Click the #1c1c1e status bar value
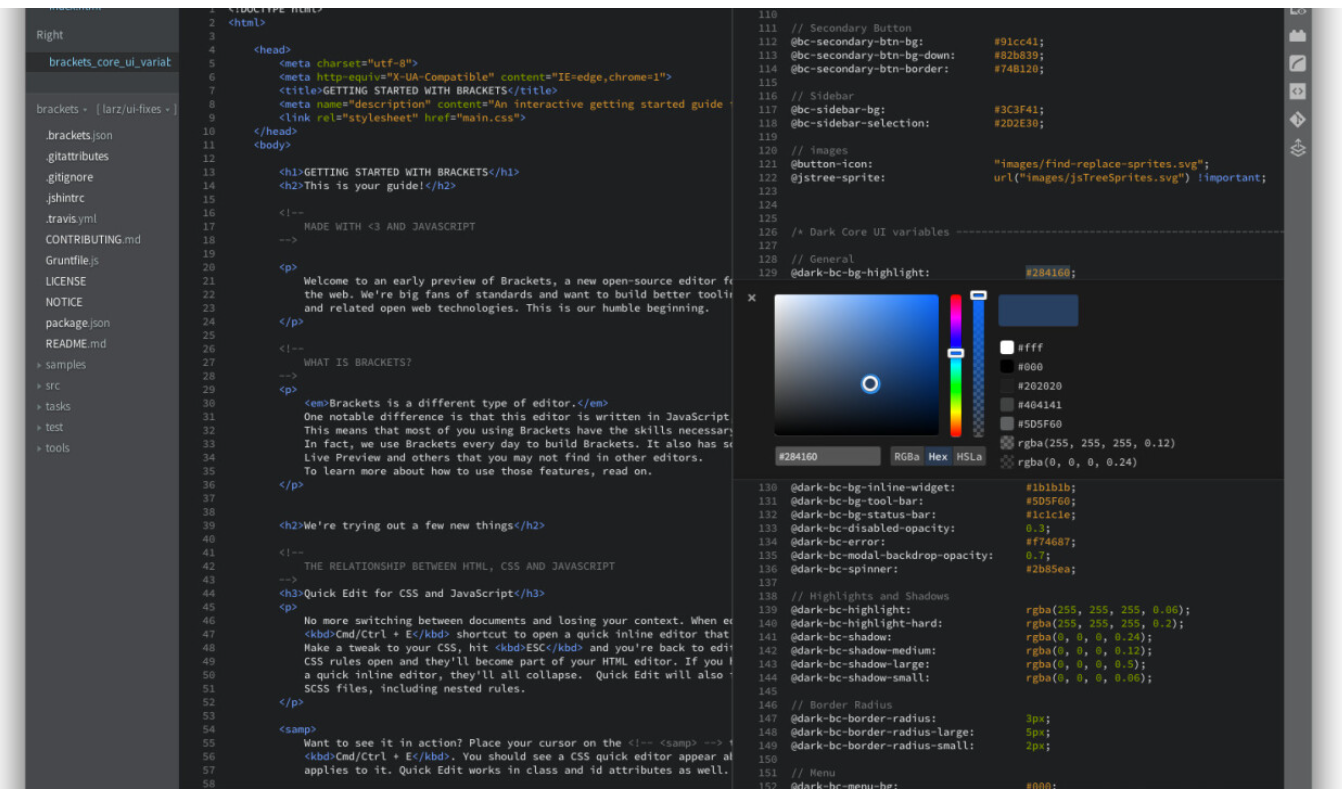Viewport: 1342px width, 798px height. pos(1050,515)
